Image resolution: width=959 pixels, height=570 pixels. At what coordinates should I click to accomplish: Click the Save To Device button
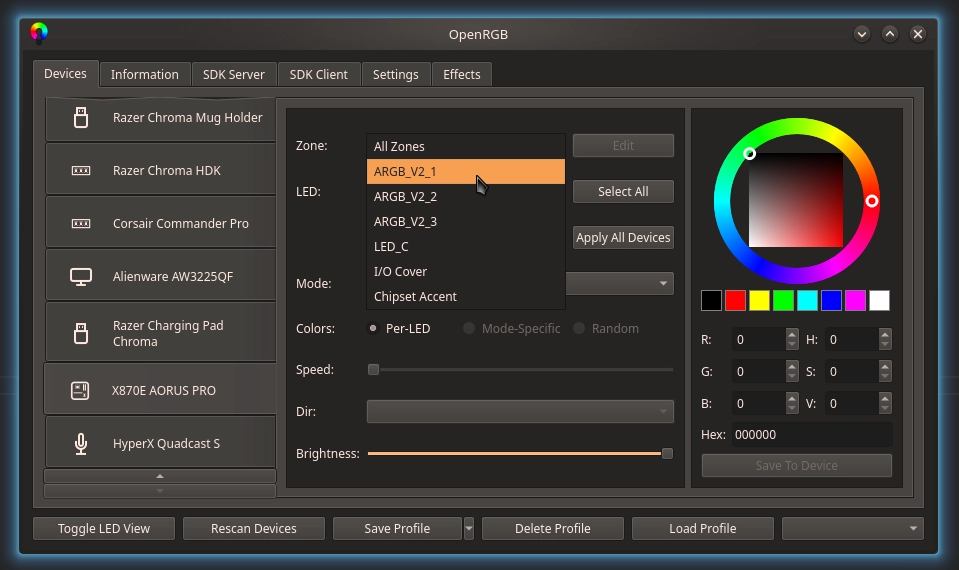click(797, 465)
